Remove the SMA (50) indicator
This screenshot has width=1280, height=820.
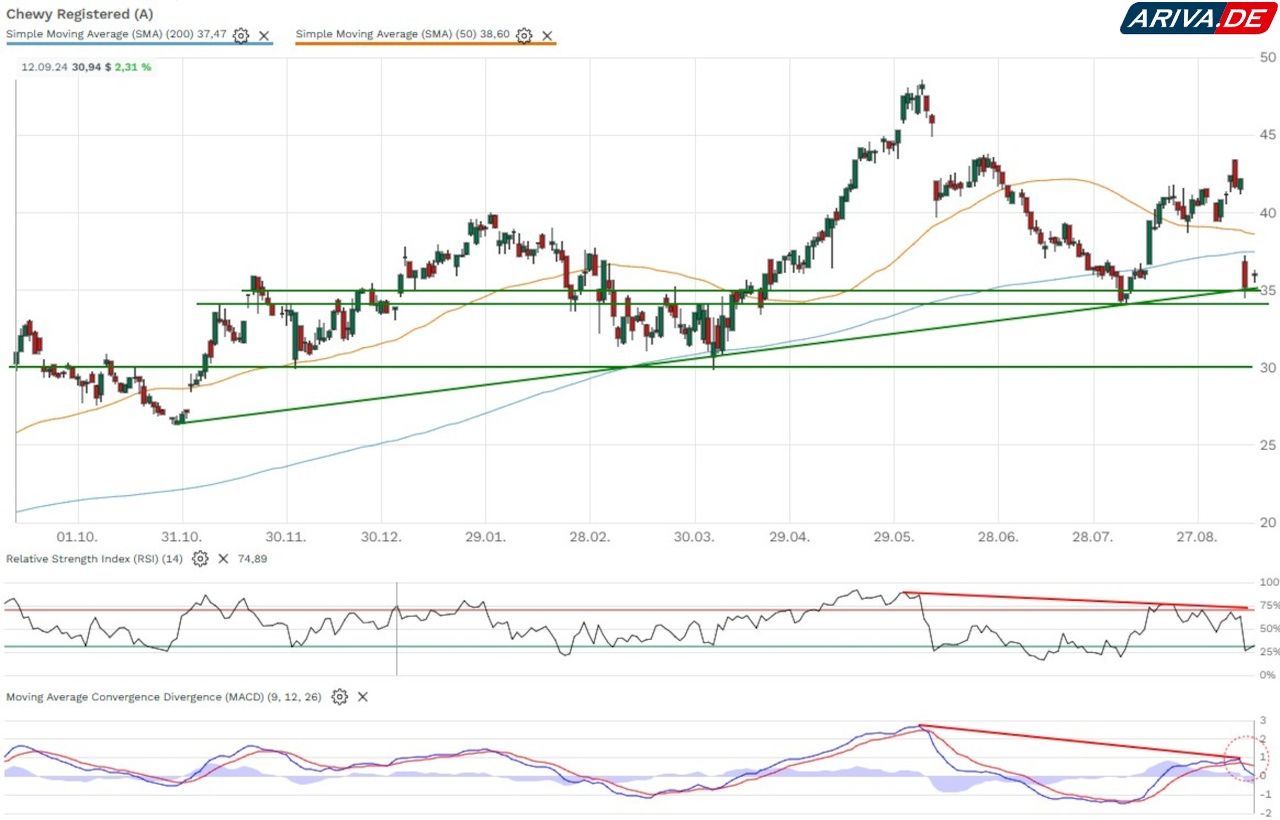point(547,35)
